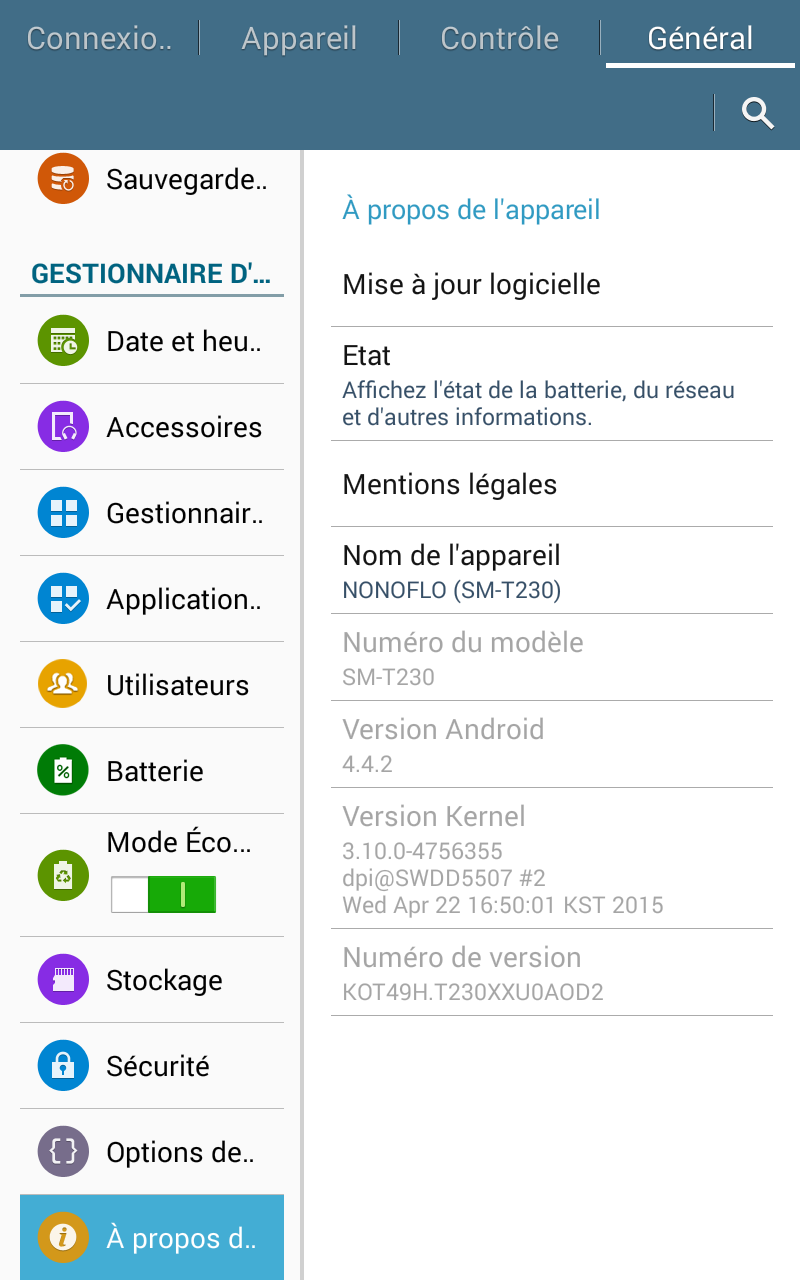Image resolution: width=800 pixels, height=1280 pixels.
Task: Switch to the Appareil tab
Action: point(299,39)
